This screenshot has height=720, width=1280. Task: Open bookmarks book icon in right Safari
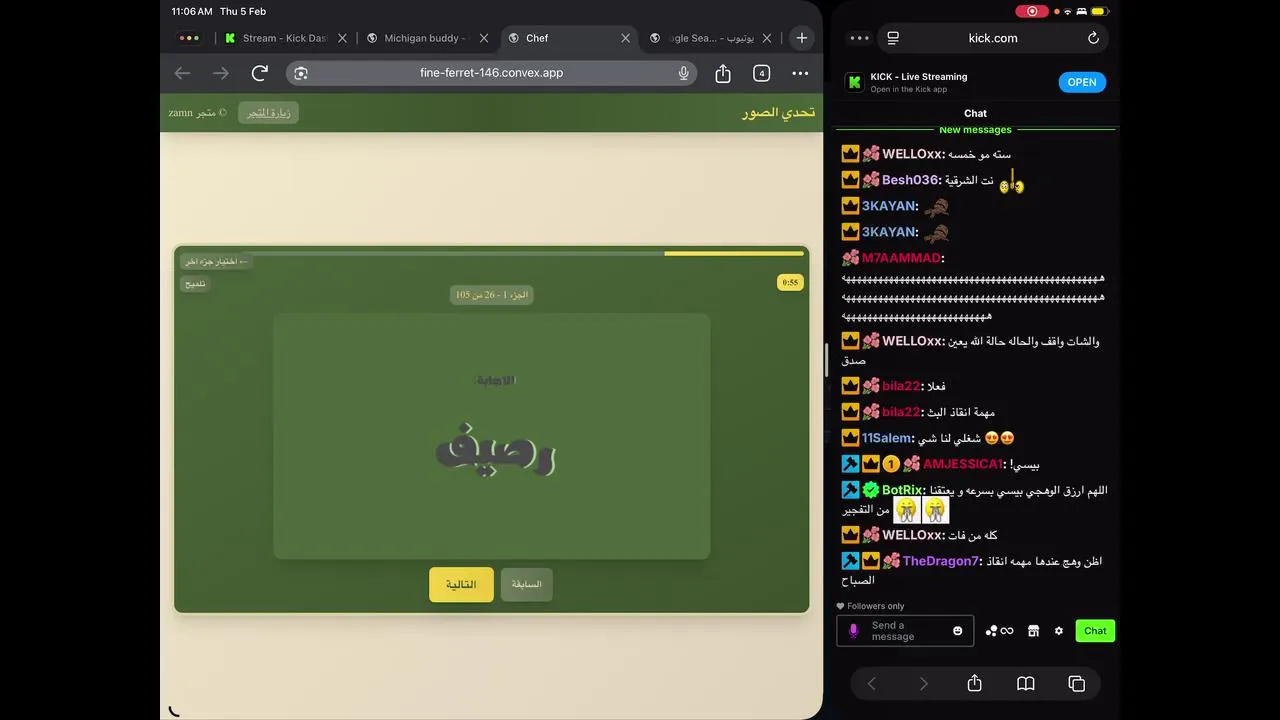pos(1025,684)
